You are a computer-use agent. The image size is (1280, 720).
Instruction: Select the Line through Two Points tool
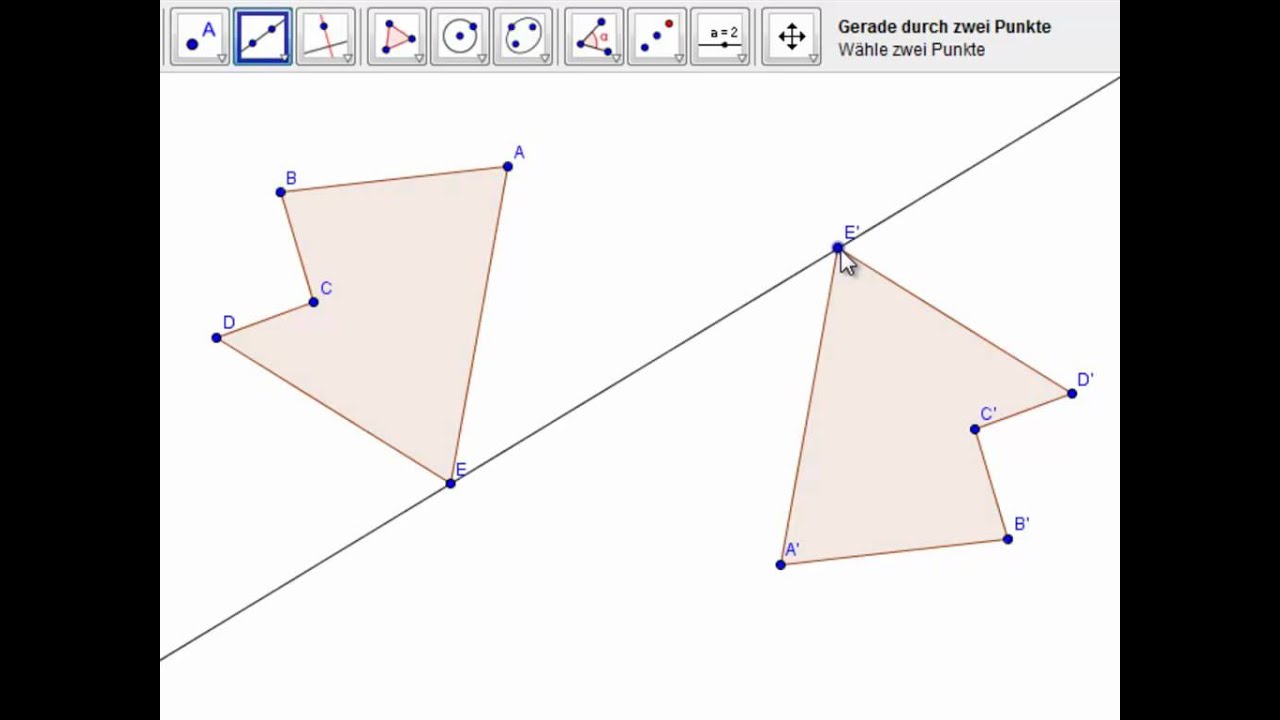pyautogui.click(x=263, y=37)
